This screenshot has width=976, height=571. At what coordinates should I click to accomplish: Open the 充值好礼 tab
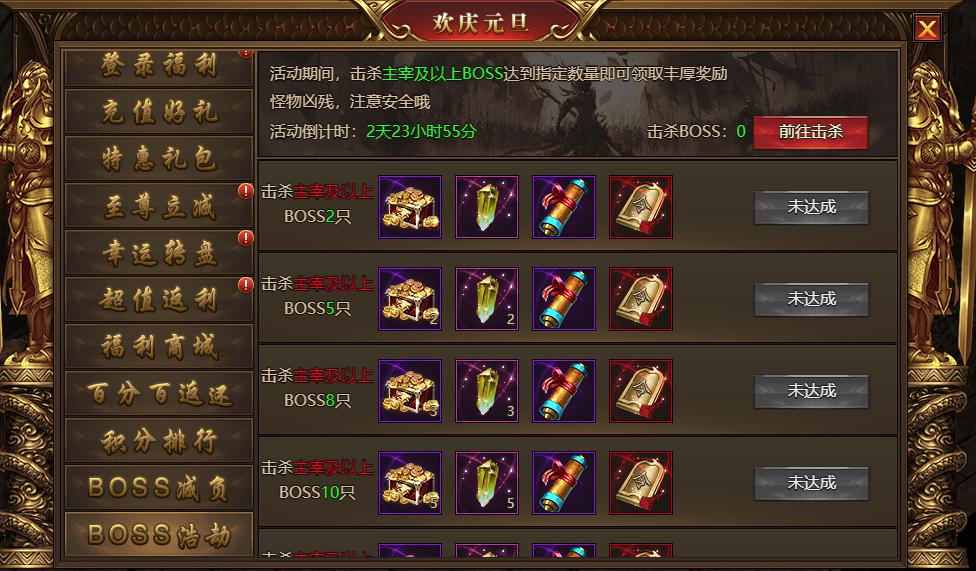[x=159, y=112]
